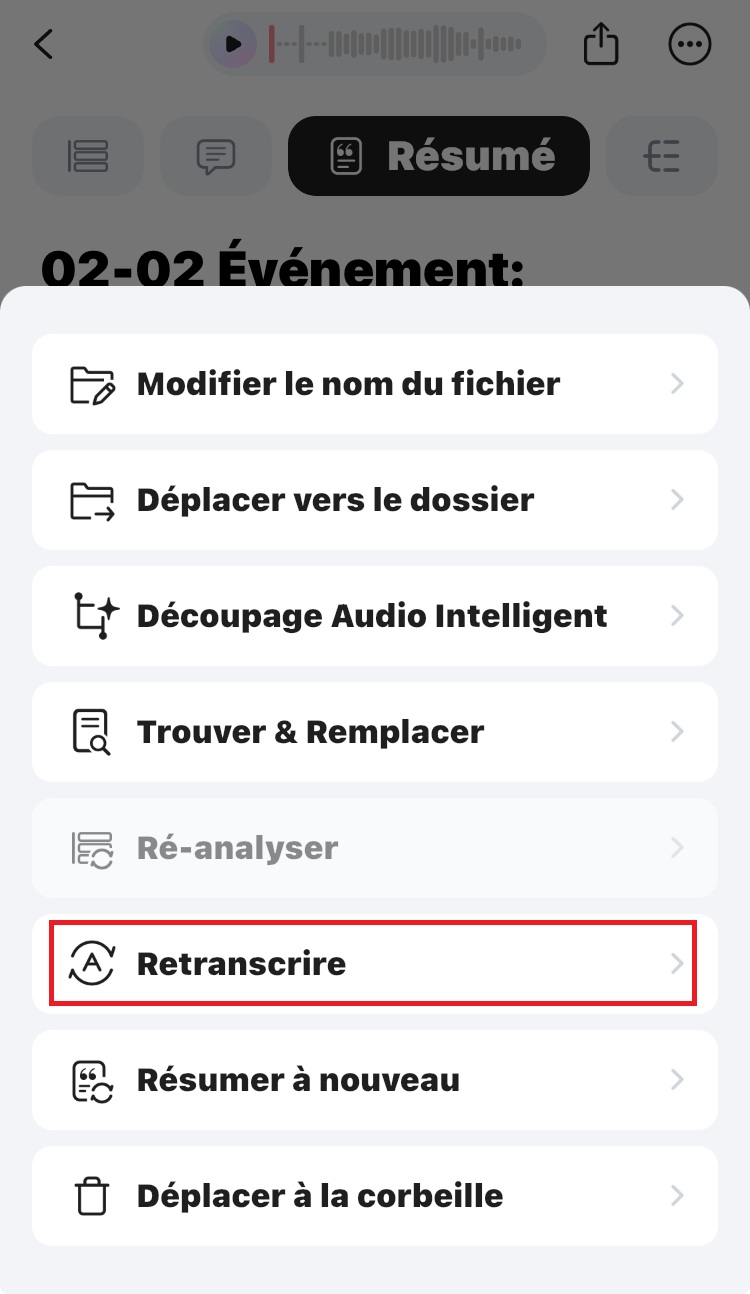This screenshot has height=1294, width=750.
Task: Click the Retranscrire refresh icon
Action: (92, 964)
